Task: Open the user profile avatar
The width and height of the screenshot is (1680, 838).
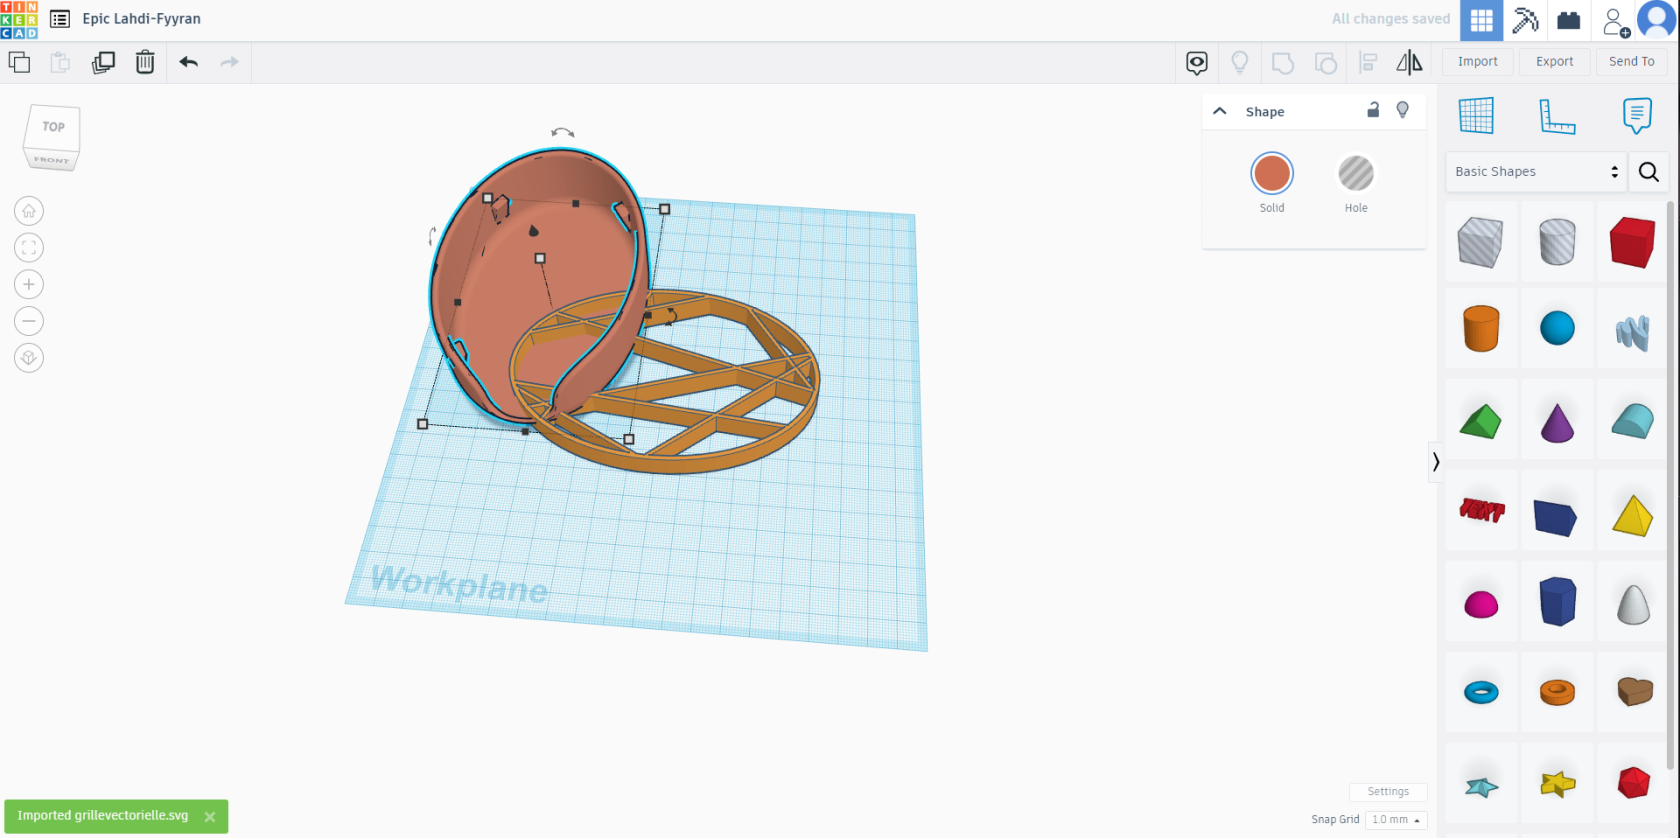Action: tap(1657, 20)
